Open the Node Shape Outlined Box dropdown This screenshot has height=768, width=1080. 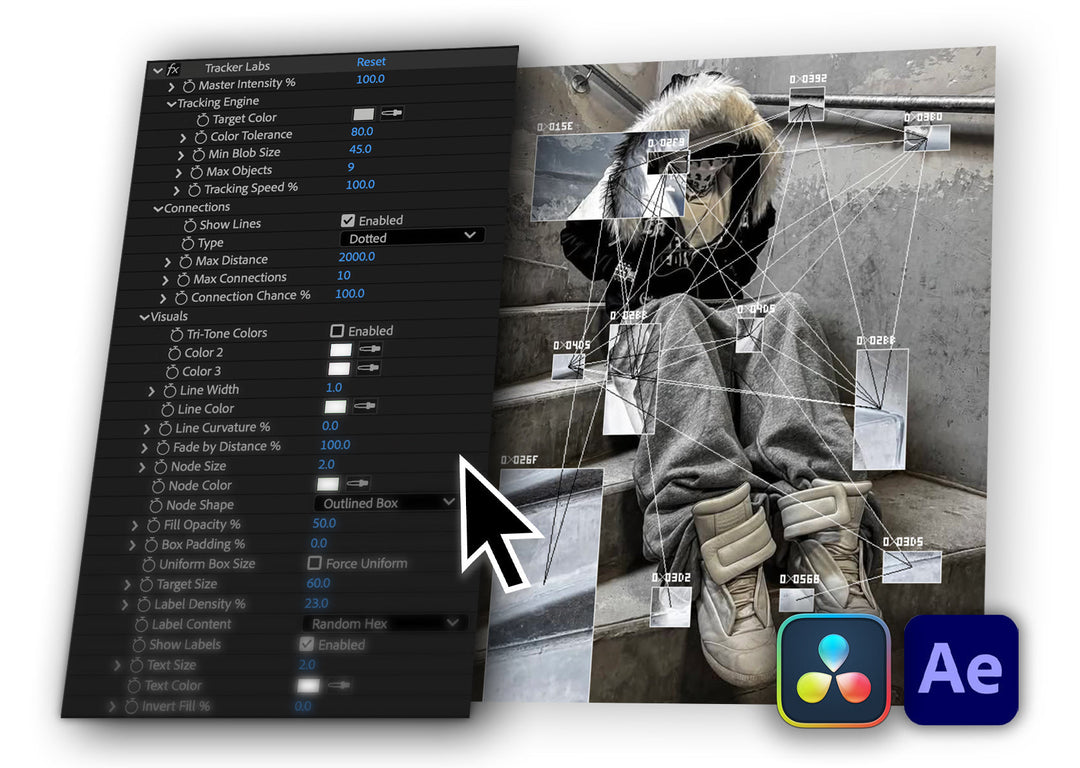[x=386, y=503]
